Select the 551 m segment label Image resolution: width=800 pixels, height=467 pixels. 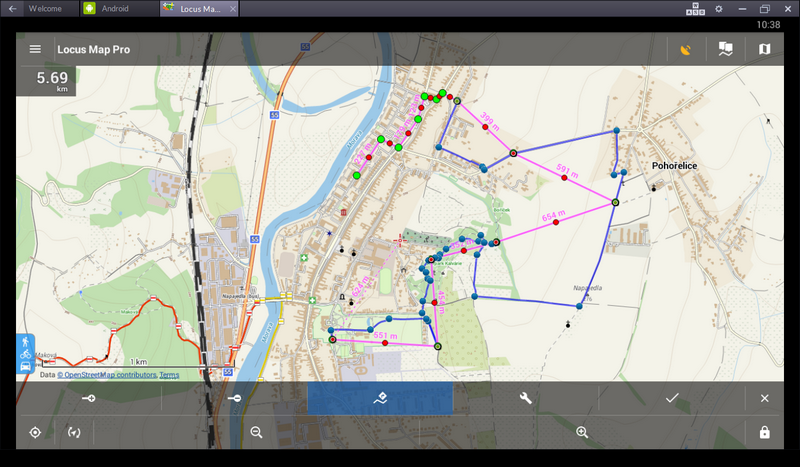point(385,335)
